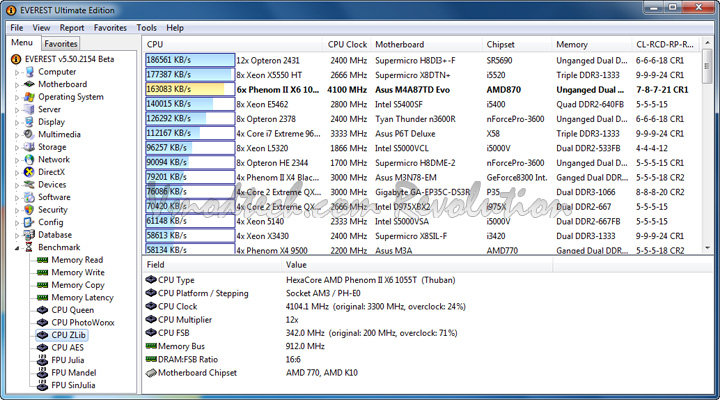Select the Computer icon in tree

pyautogui.click(x=29, y=72)
